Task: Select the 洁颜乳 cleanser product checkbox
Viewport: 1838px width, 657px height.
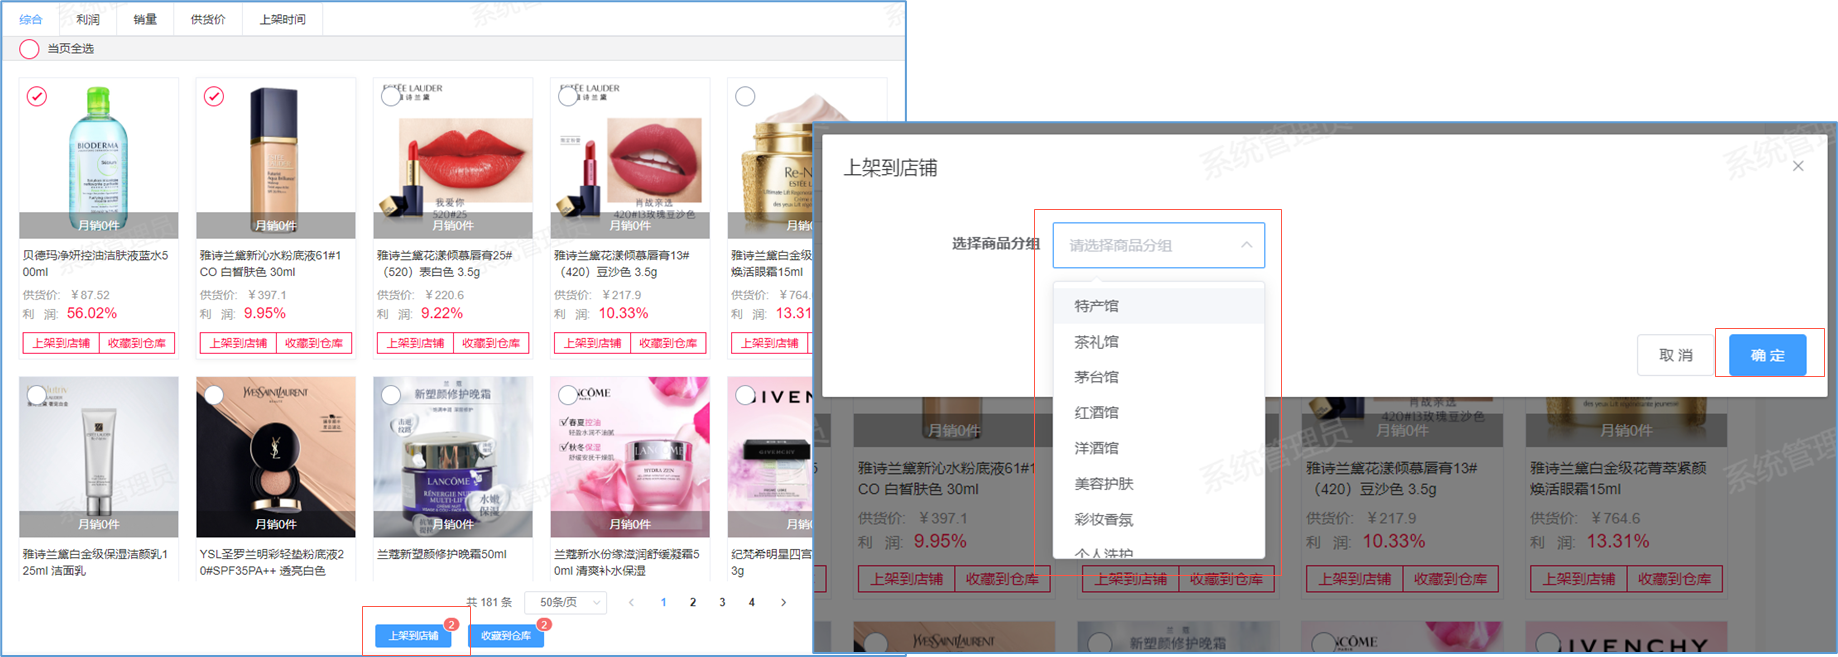Action: tap(37, 394)
